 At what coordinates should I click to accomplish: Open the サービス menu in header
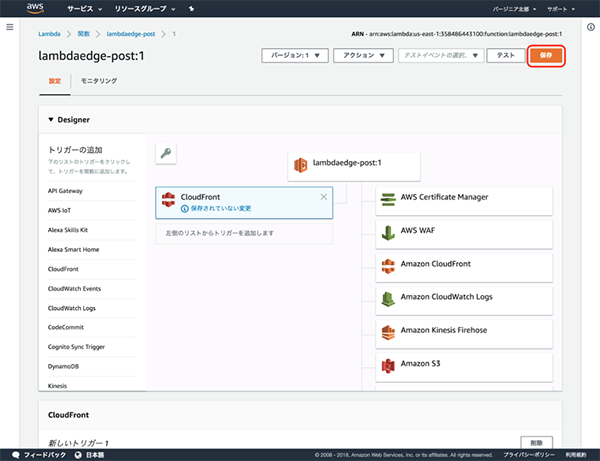point(85,9)
